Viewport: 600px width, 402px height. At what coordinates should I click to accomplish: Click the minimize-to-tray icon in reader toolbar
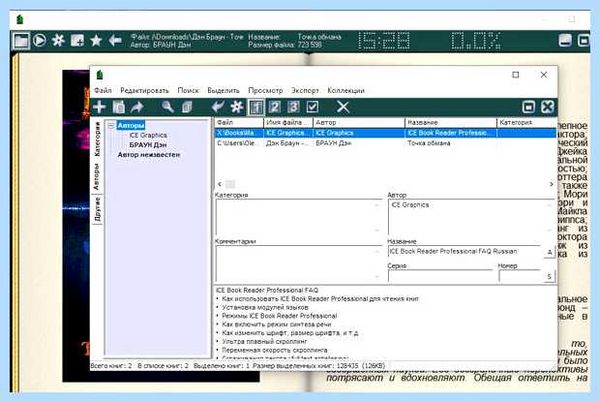pyautogui.click(x=565, y=40)
